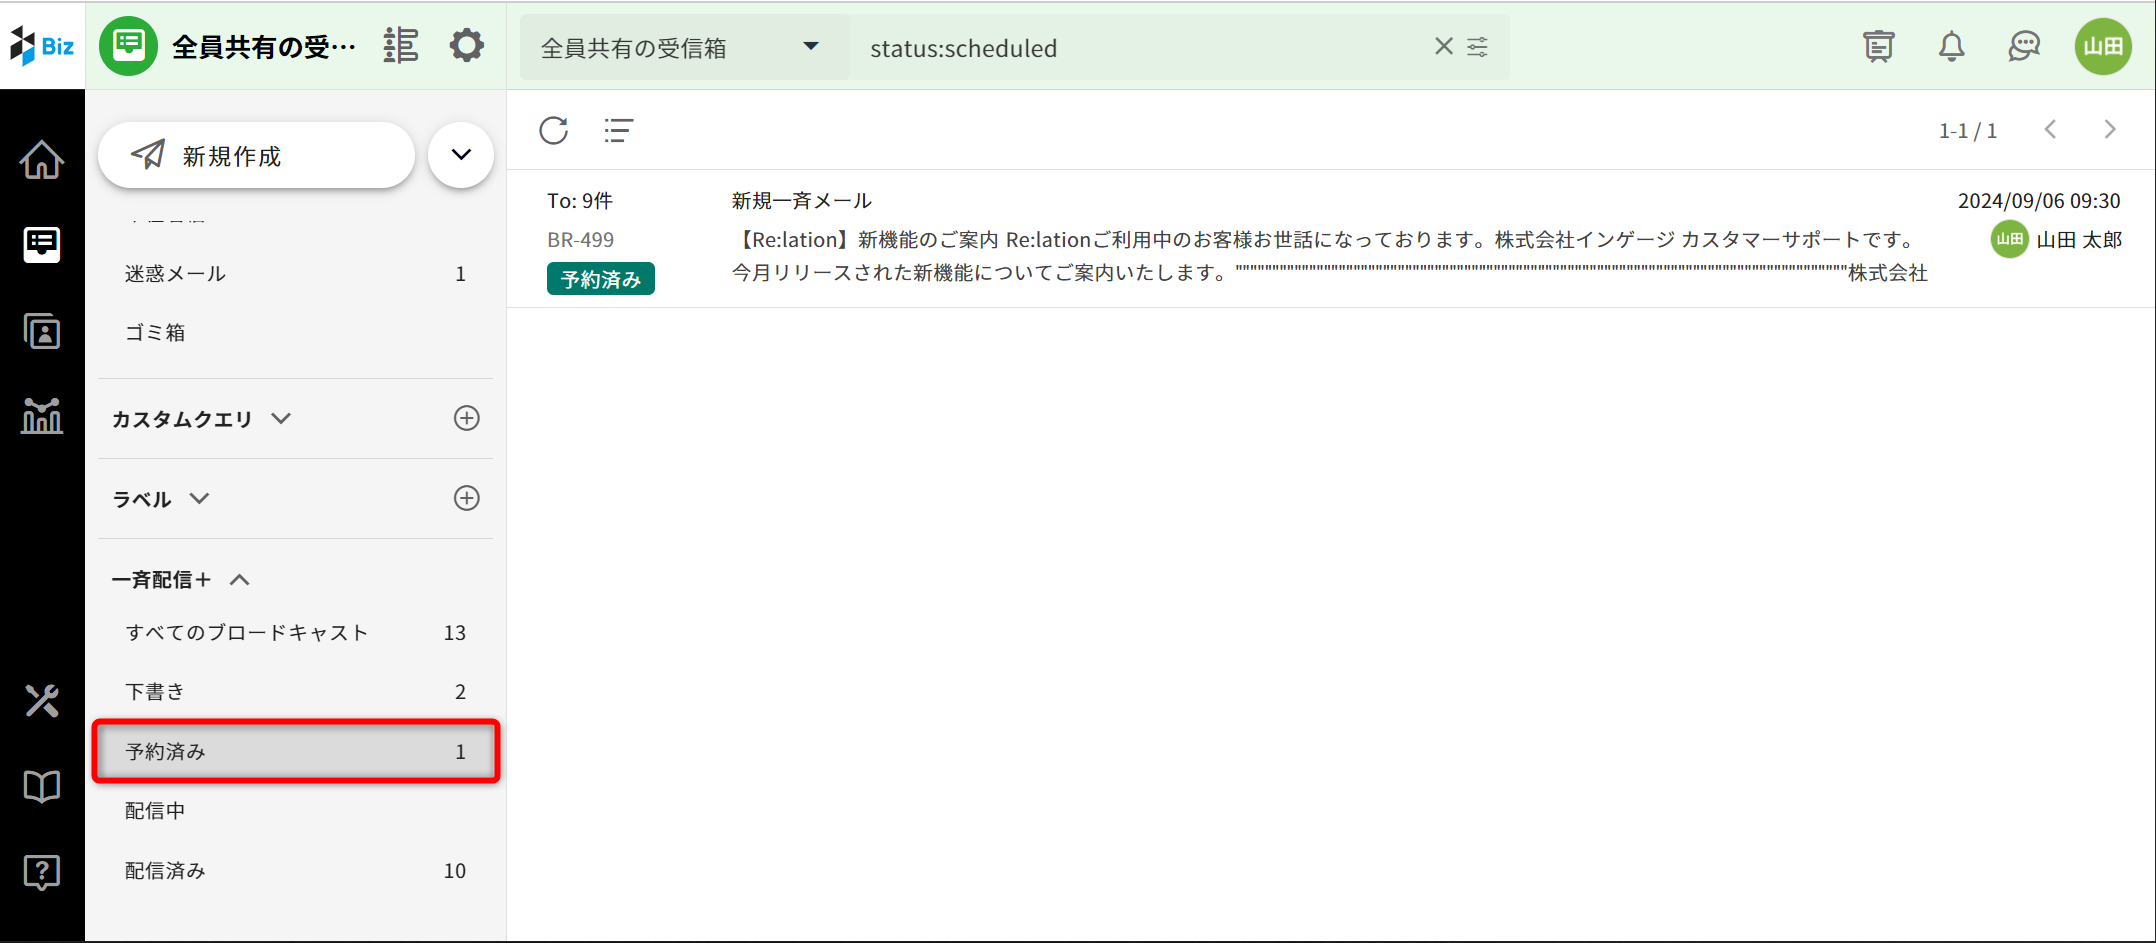Screen dimensions: 2156x943
Task: Open the analytics chart icon in sidebar
Action: (42, 415)
